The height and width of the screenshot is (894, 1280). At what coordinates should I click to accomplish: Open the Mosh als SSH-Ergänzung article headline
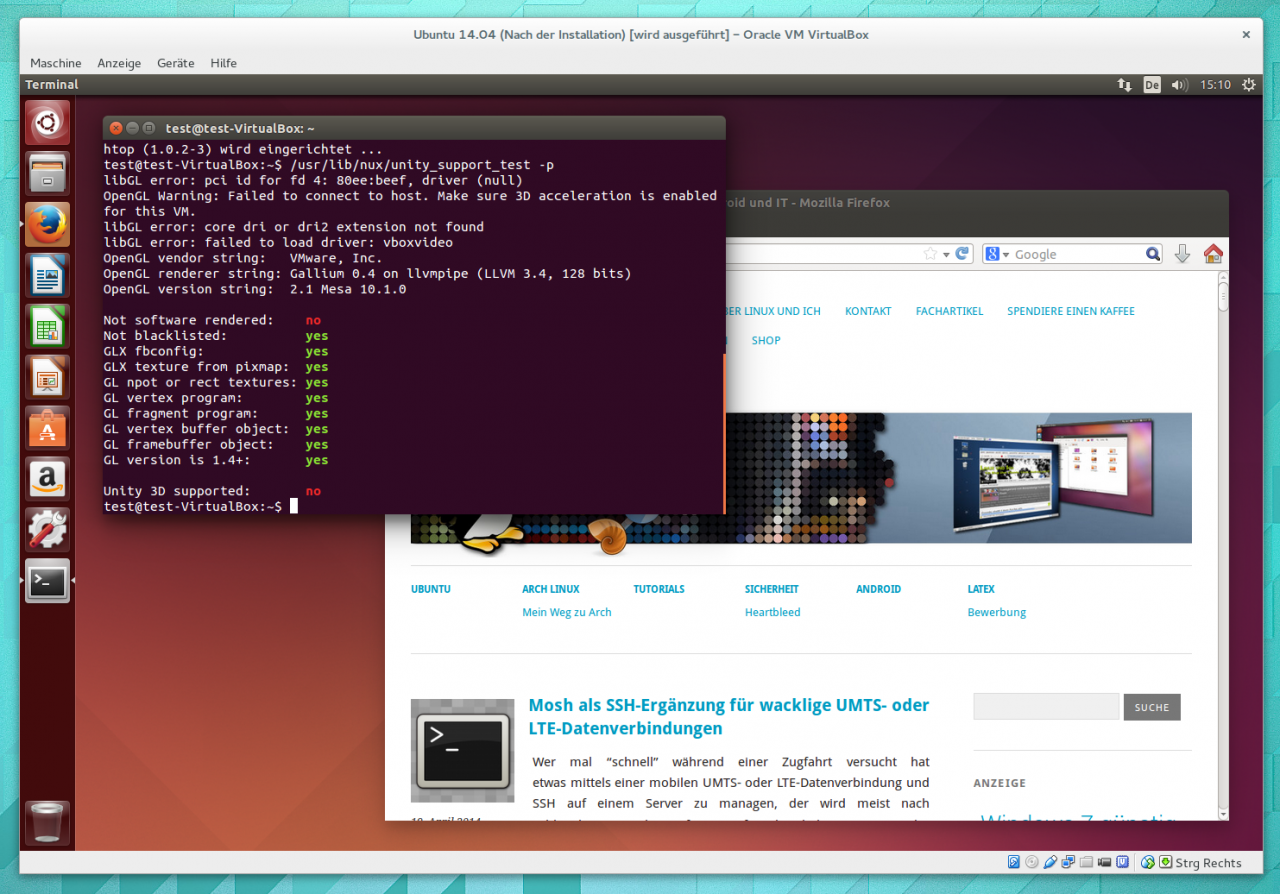pos(729,716)
